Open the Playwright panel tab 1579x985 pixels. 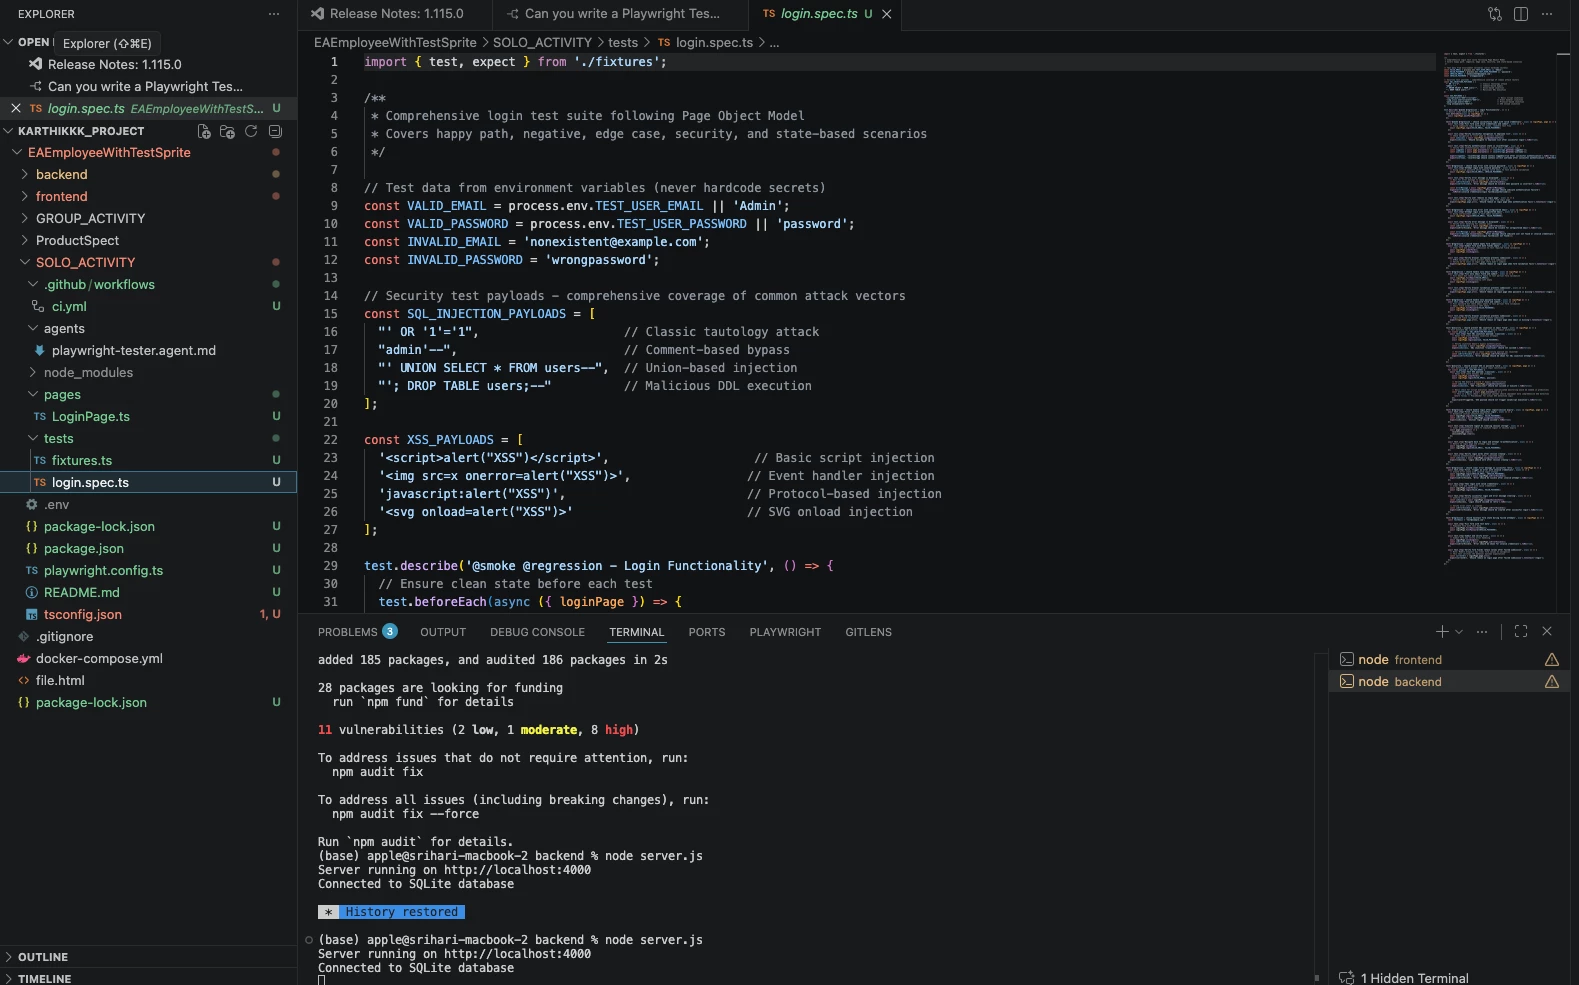tap(785, 632)
